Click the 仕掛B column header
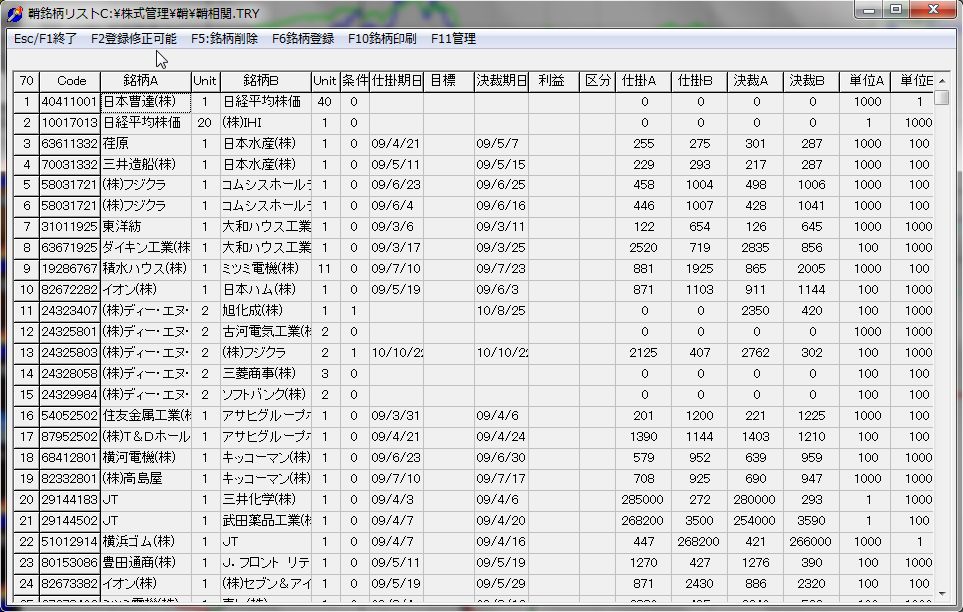 (699, 81)
